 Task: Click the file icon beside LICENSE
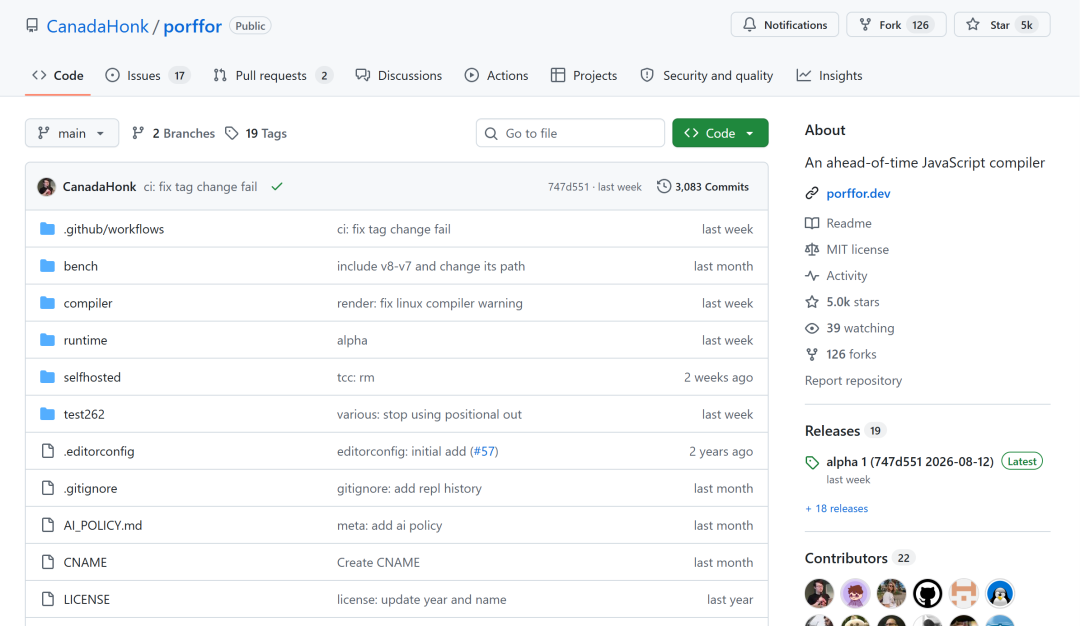point(48,599)
